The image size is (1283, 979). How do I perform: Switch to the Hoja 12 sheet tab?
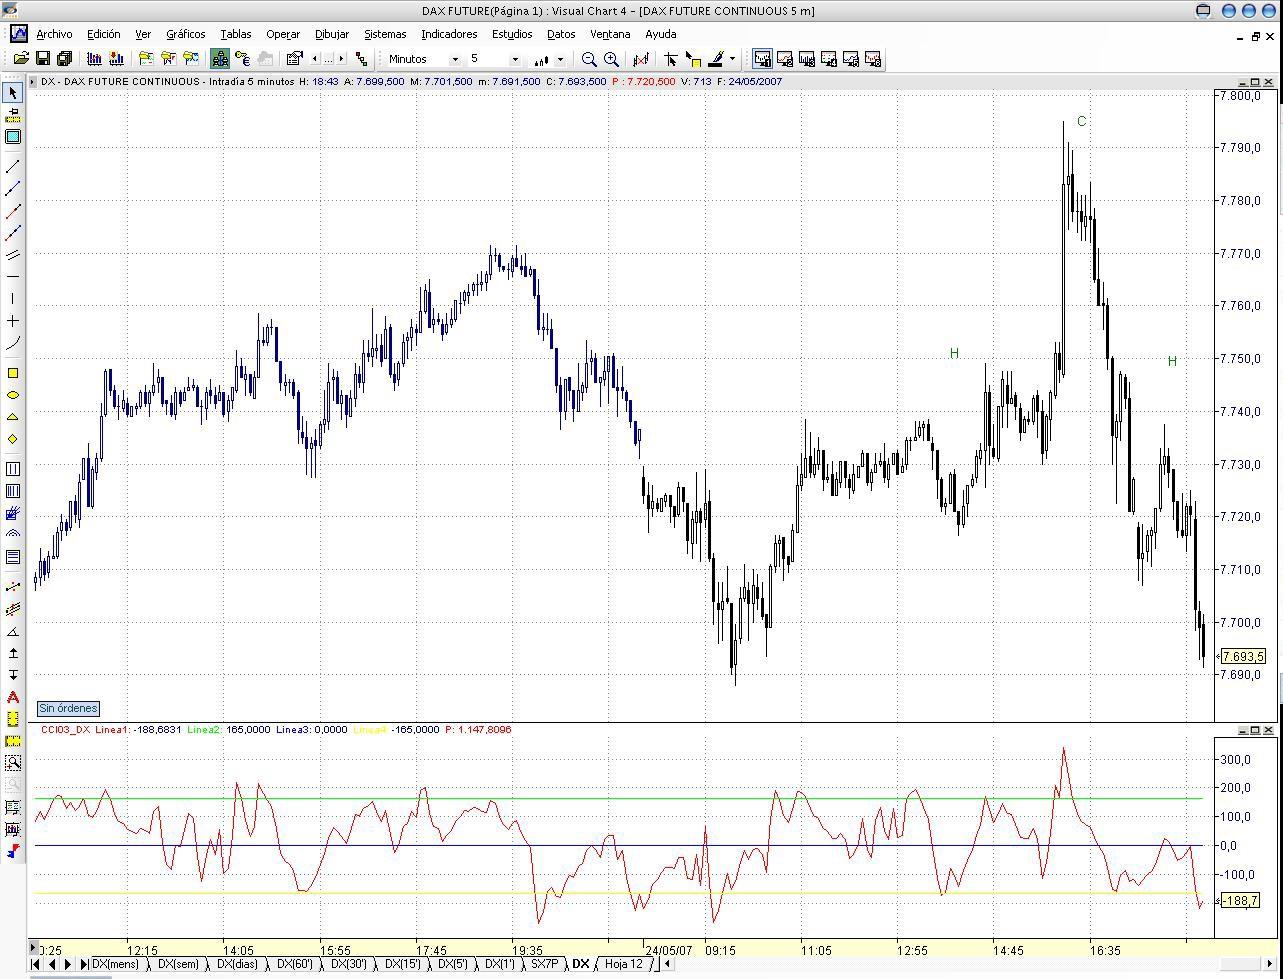click(624, 964)
